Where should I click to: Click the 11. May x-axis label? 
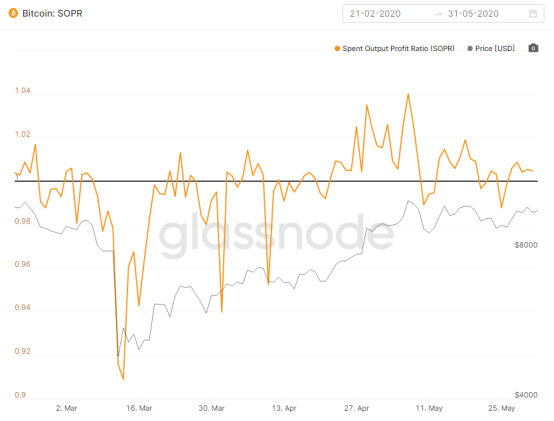[429, 408]
